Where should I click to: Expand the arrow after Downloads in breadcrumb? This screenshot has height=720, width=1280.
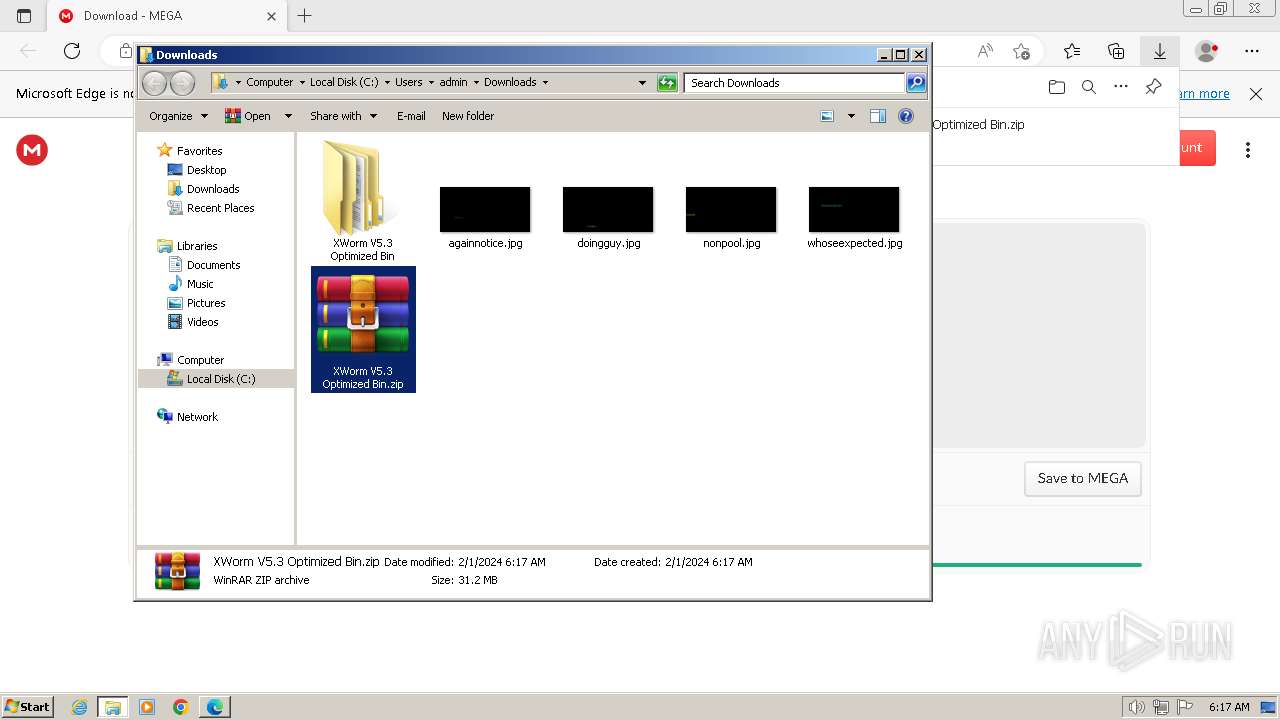click(545, 83)
